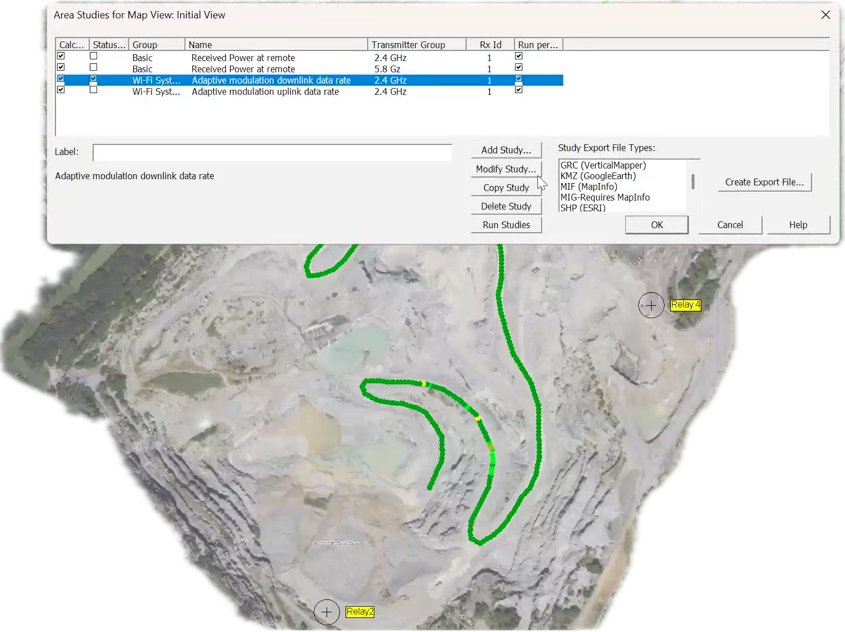Toggle Run per checkbox for 2.4 GHz Received Power
This screenshot has height=632, width=845.
519,56
